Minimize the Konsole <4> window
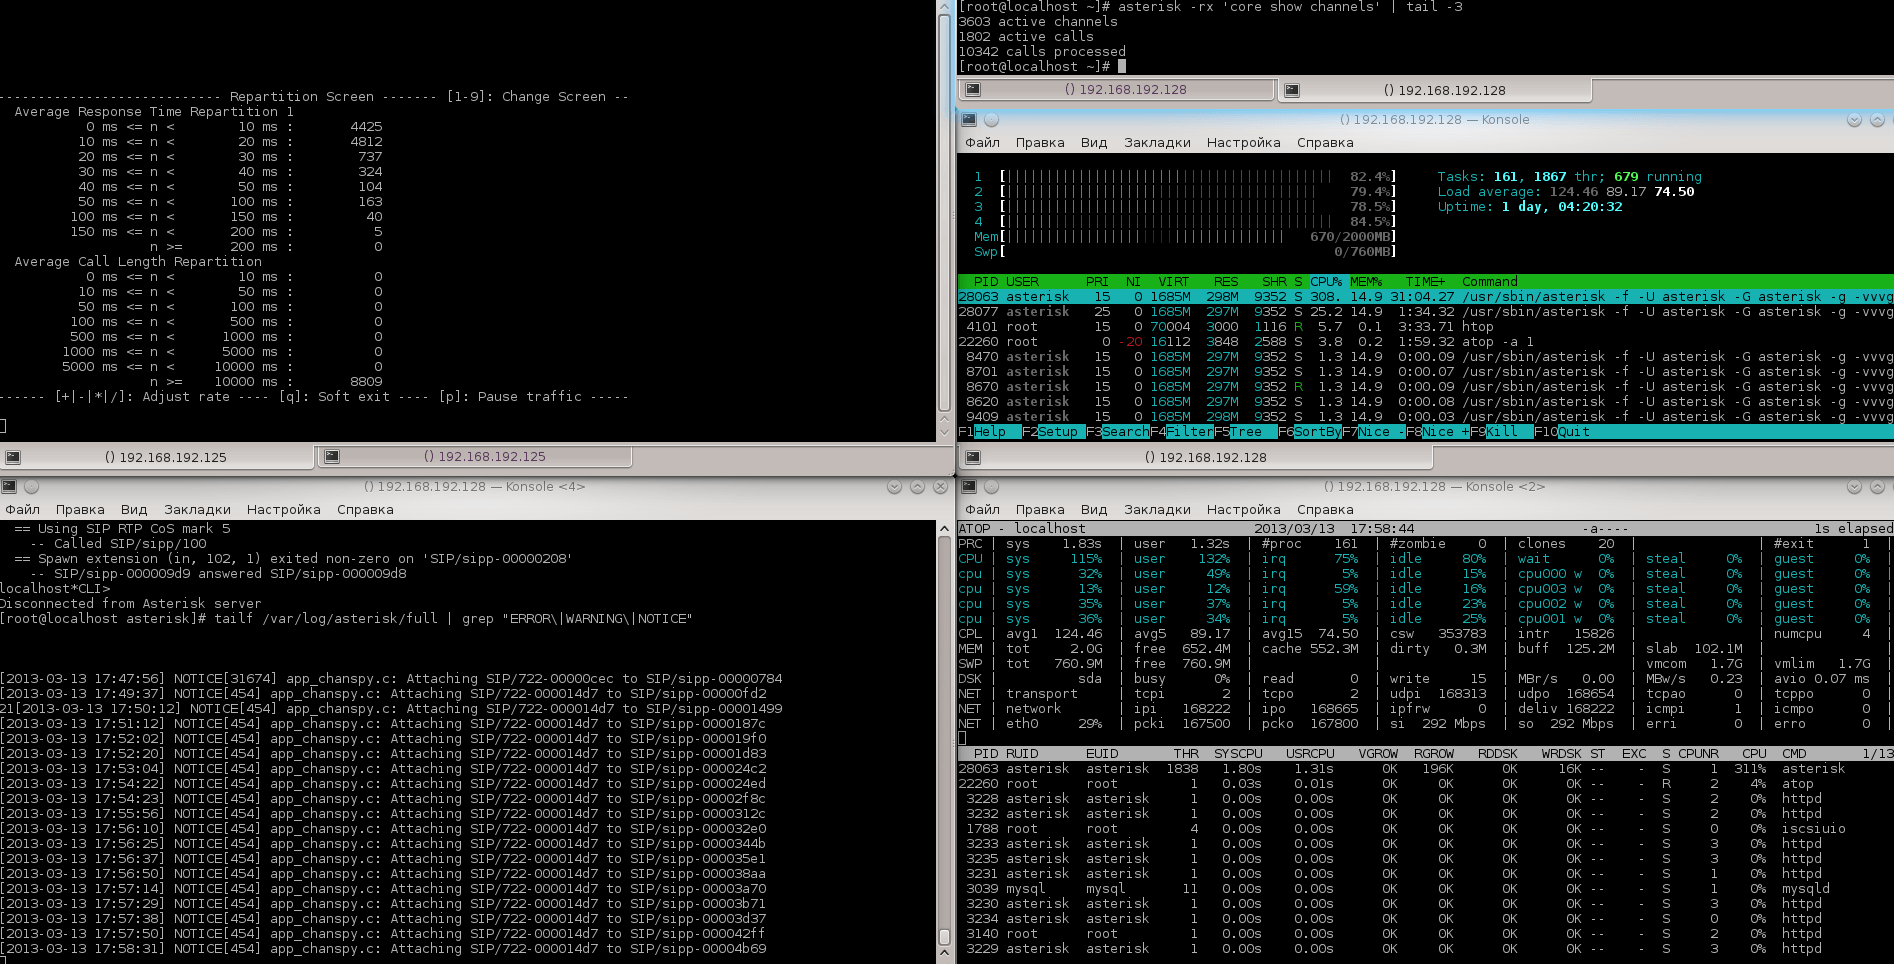 coord(894,487)
